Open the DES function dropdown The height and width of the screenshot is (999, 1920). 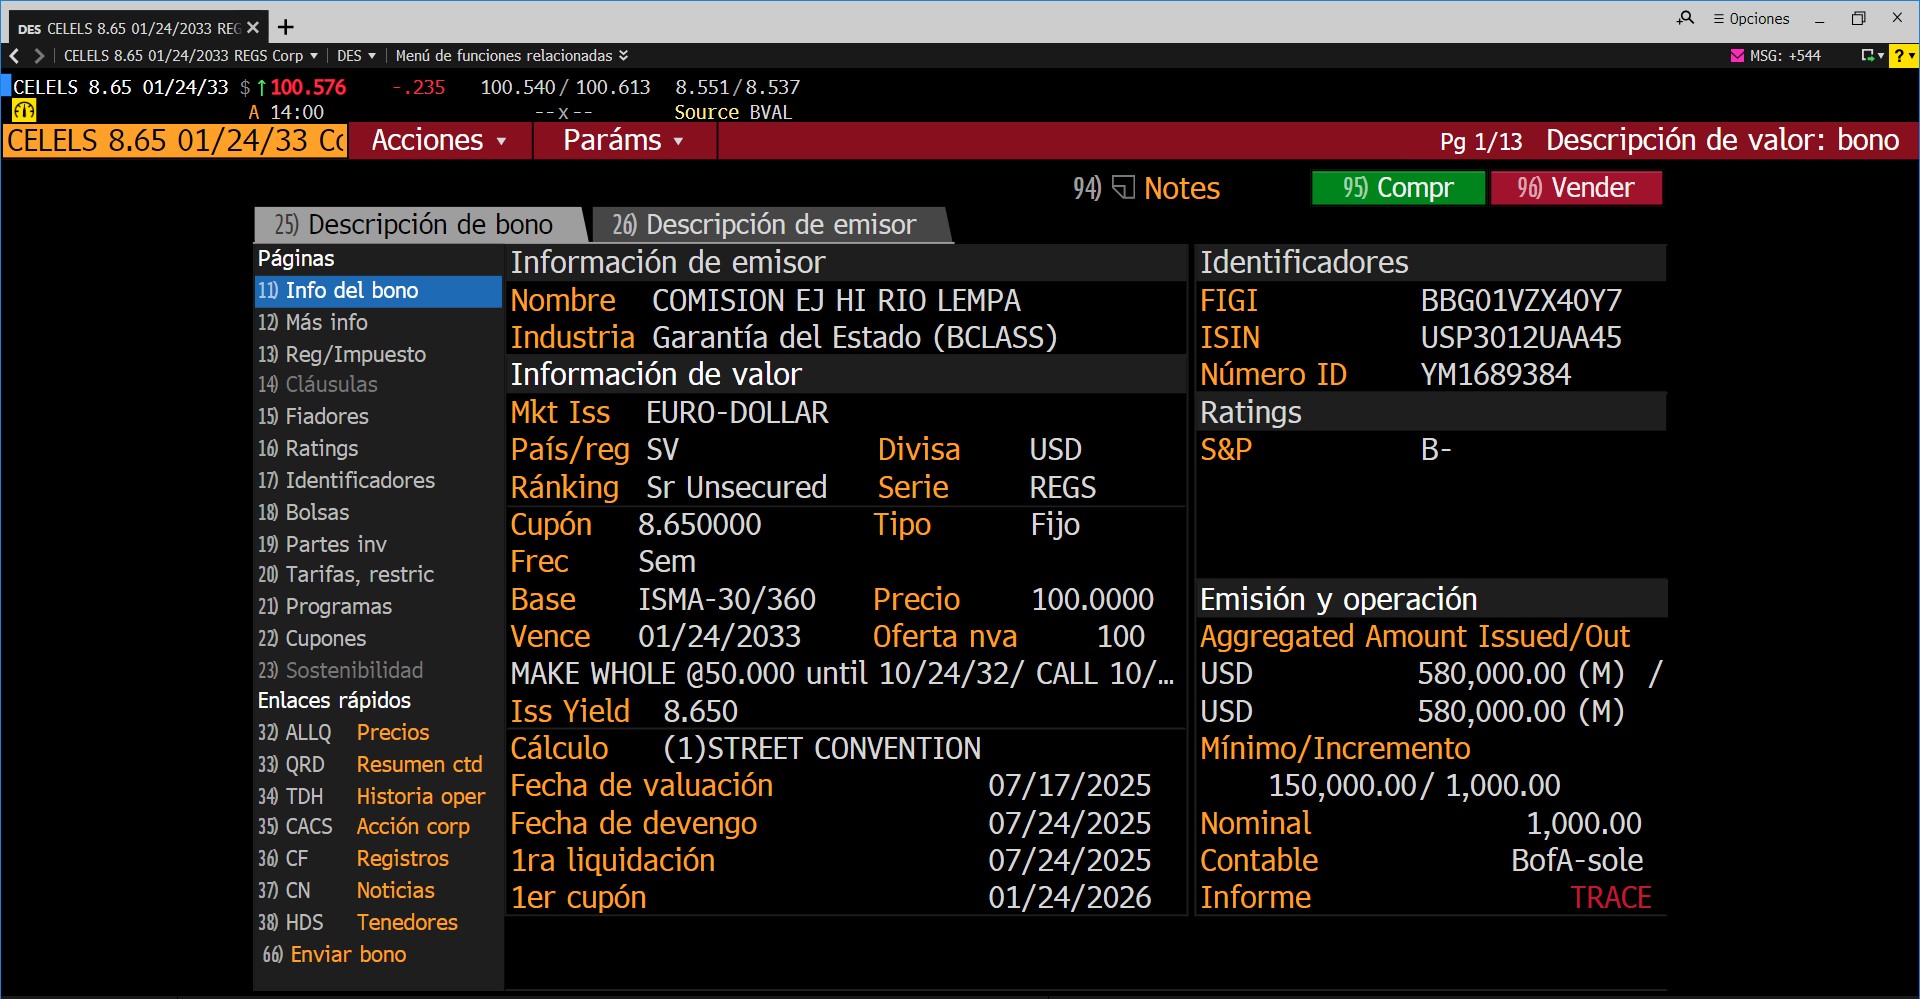(x=356, y=56)
